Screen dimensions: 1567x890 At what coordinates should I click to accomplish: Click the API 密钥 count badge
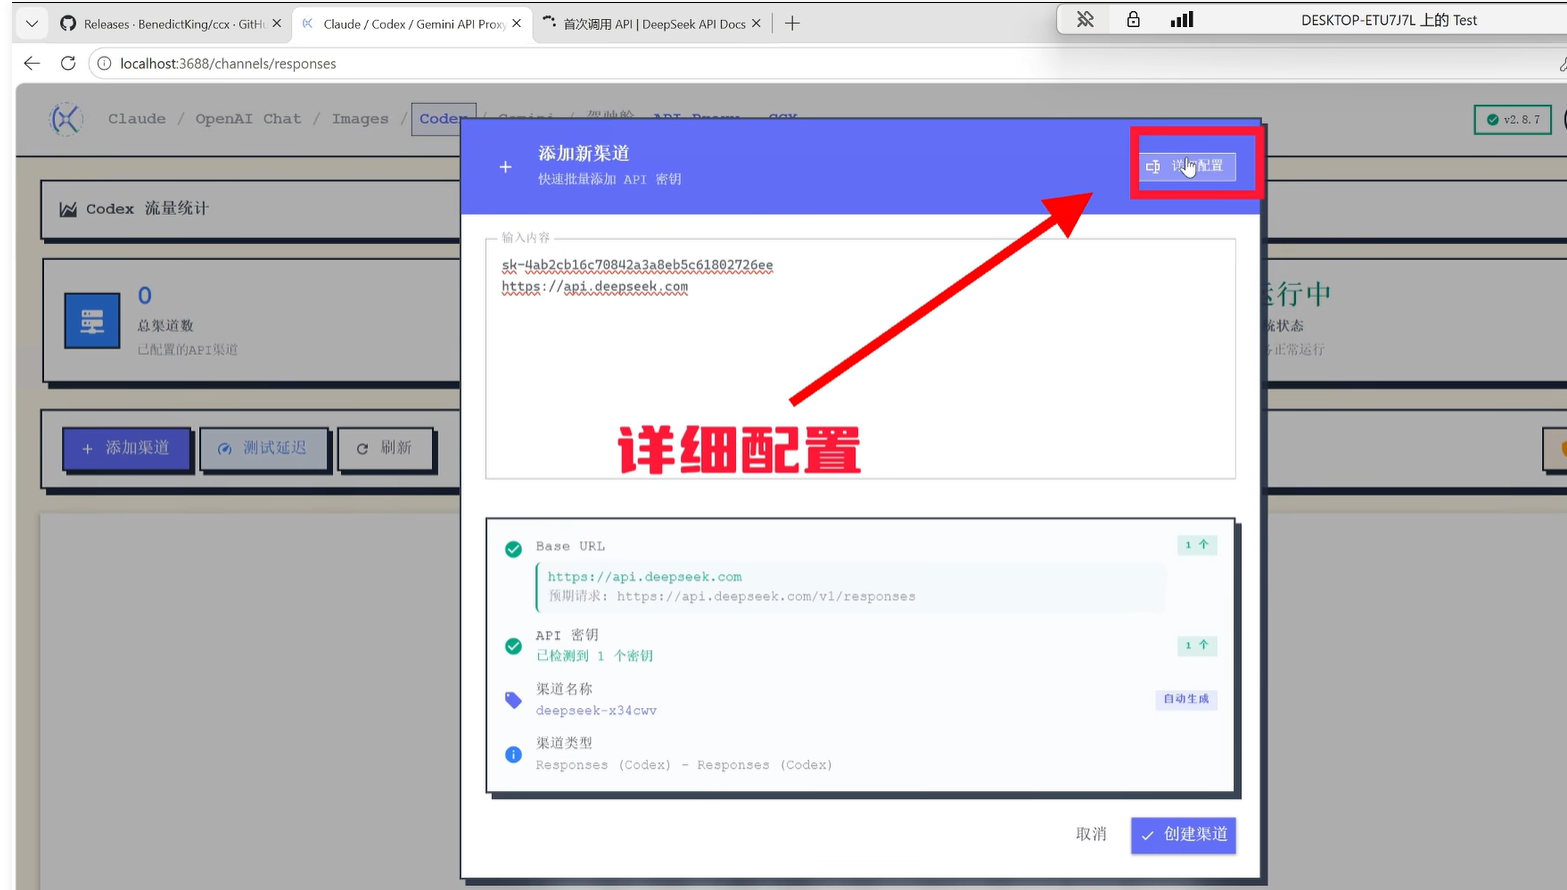(1196, 645)
